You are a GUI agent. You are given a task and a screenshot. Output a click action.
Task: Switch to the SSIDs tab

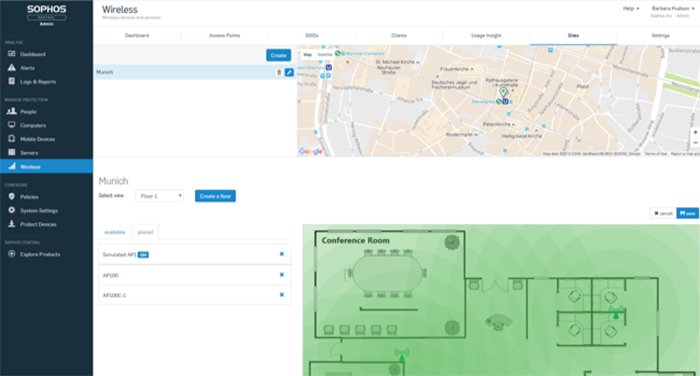(x=312, y=35)
